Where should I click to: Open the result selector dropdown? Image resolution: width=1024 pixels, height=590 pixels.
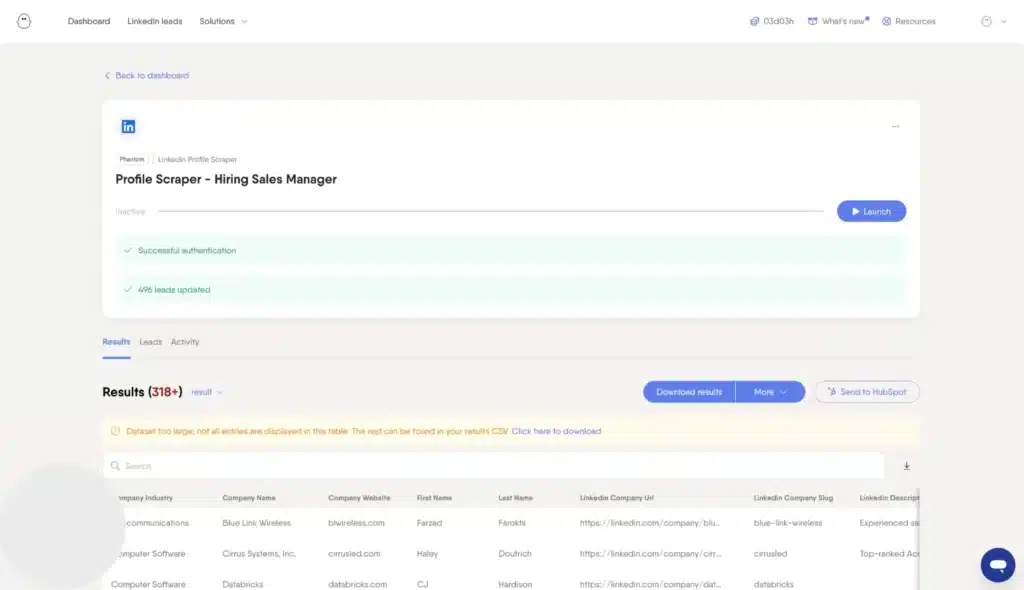coord(207,392)
